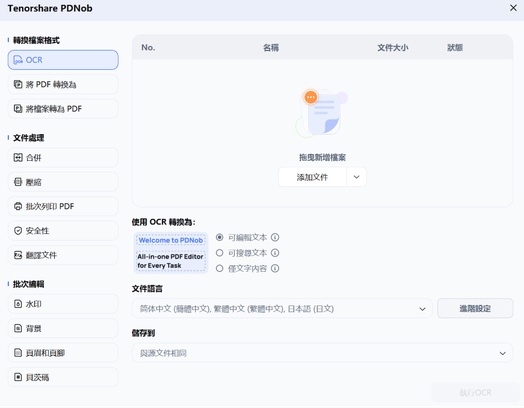Screen dimensions: 524x408
Task: Switch to 頁眉和頁腳 header footer item
Action: coord(63,353)
